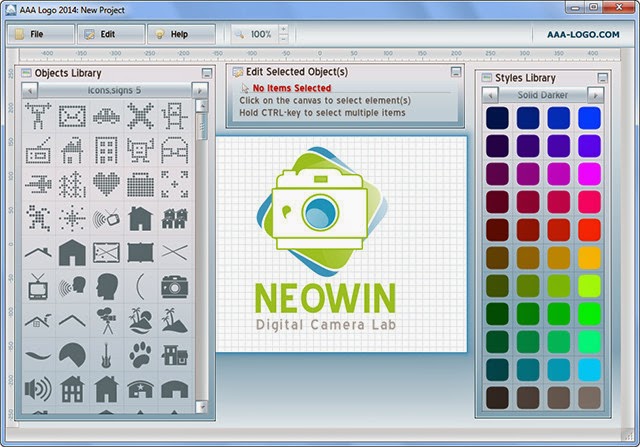Collapse the Objects Library panel

point(207,73)
